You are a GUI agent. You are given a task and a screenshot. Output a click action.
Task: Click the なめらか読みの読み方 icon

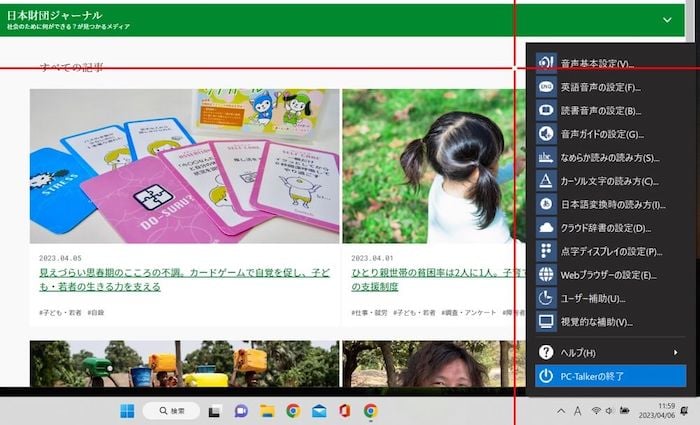click(546, 158)
